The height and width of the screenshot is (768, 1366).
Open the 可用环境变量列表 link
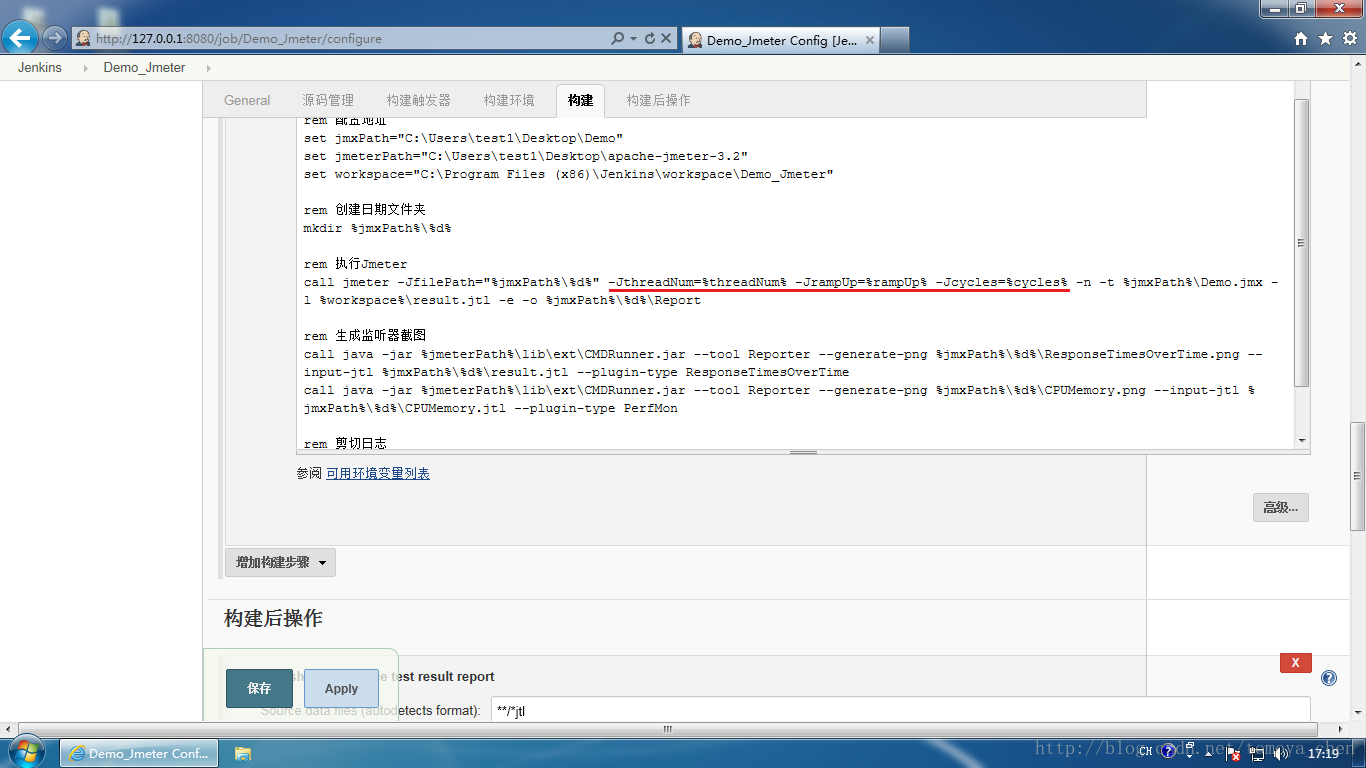(378, 473)
